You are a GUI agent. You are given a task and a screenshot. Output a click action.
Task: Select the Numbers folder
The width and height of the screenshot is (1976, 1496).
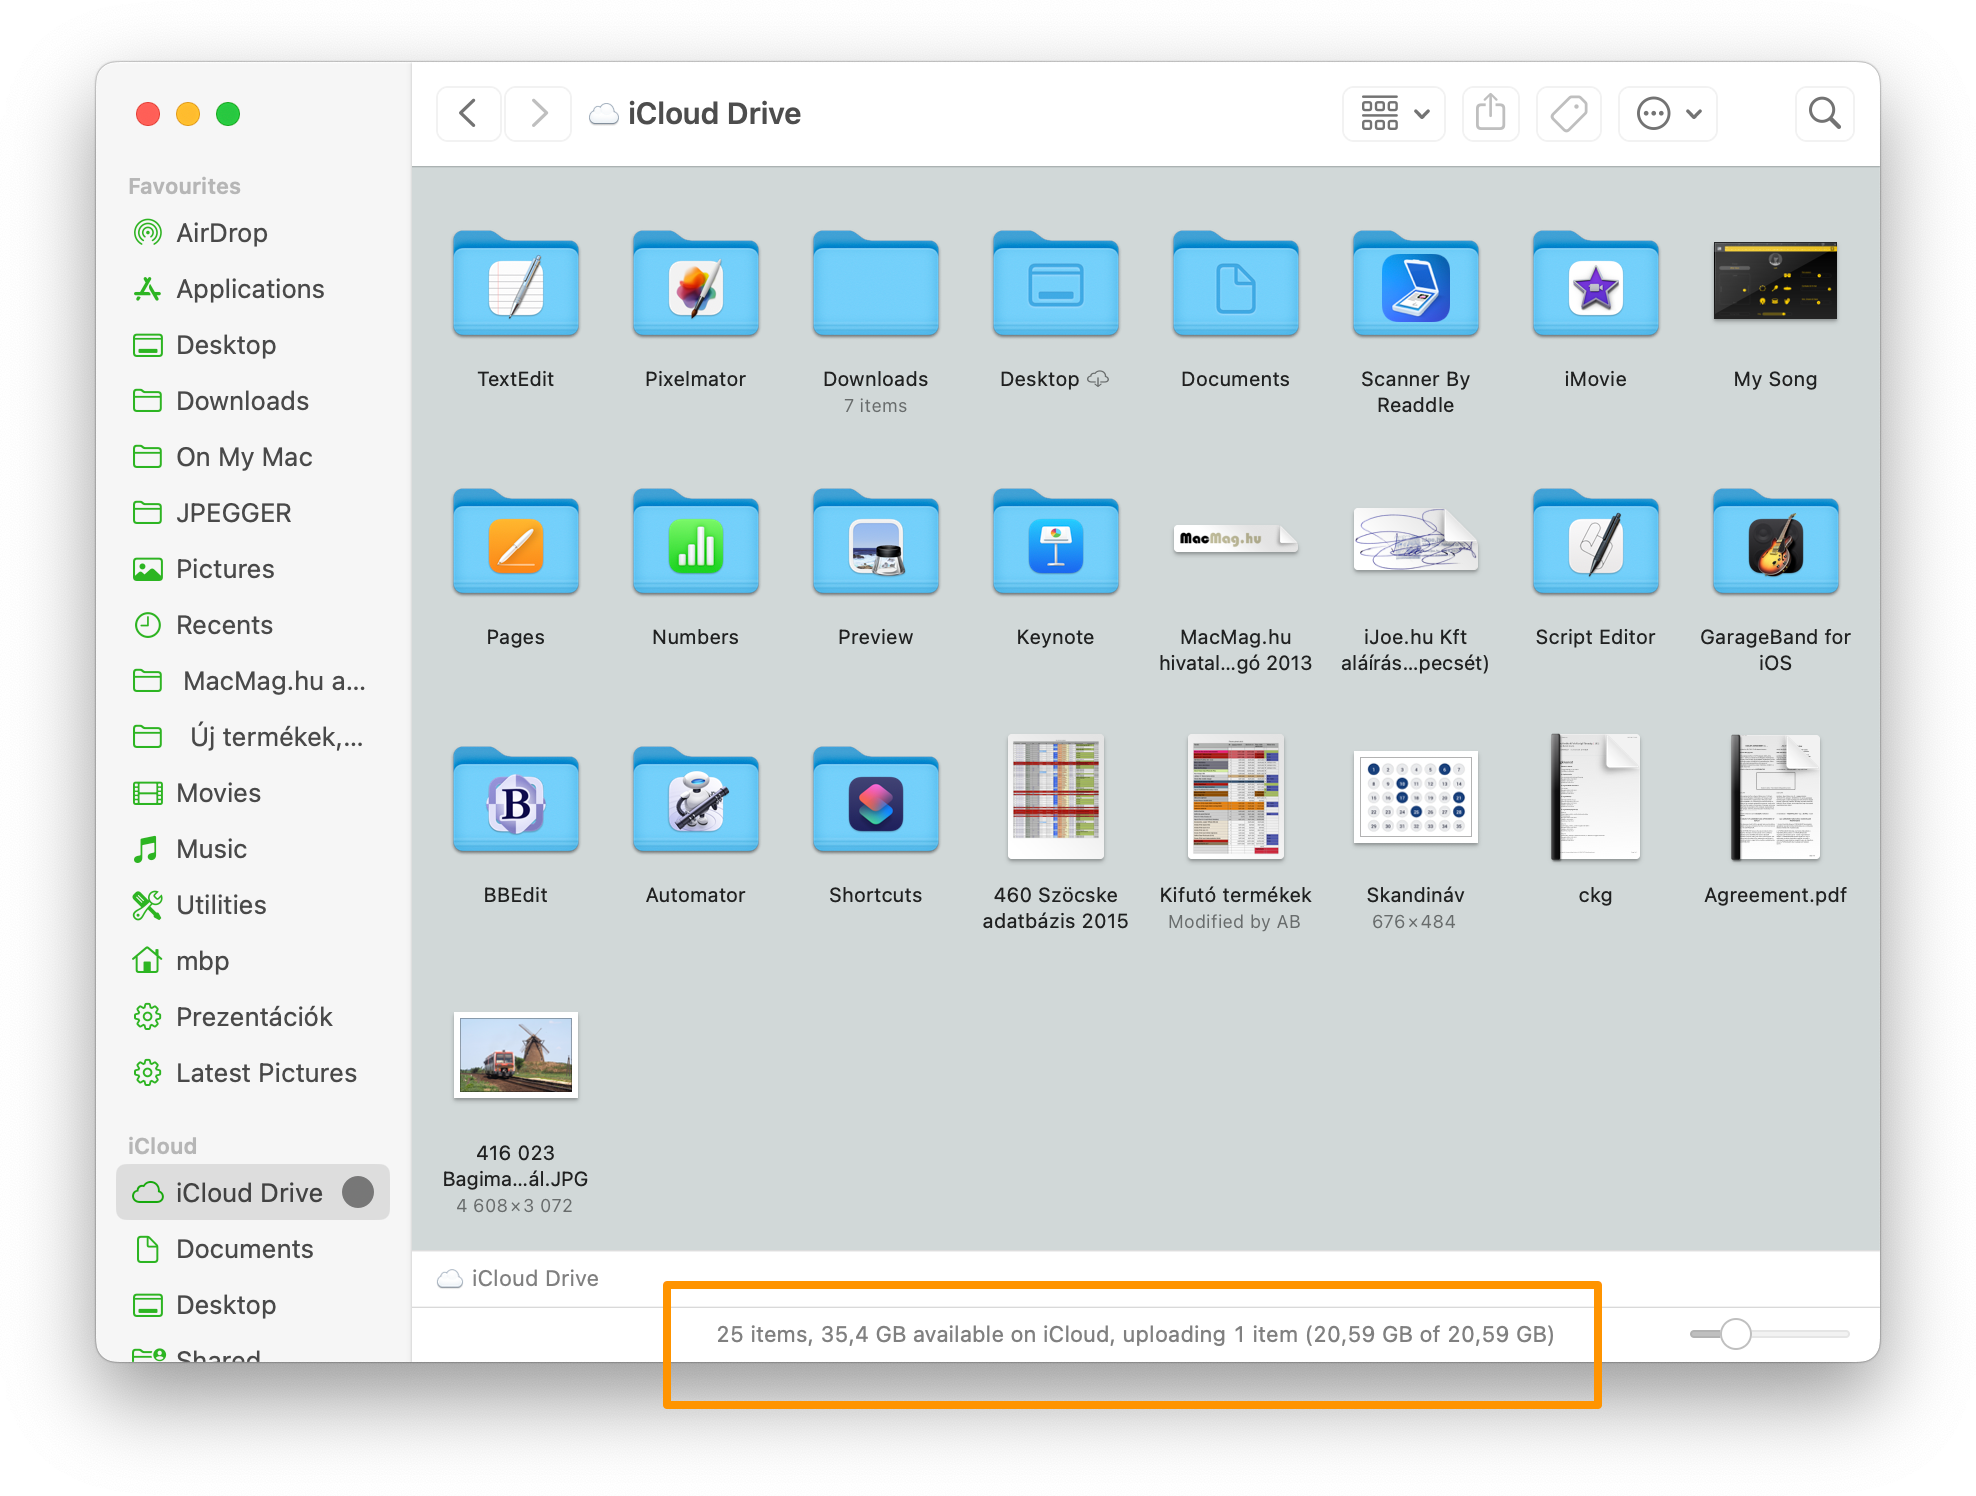(695, 543)
